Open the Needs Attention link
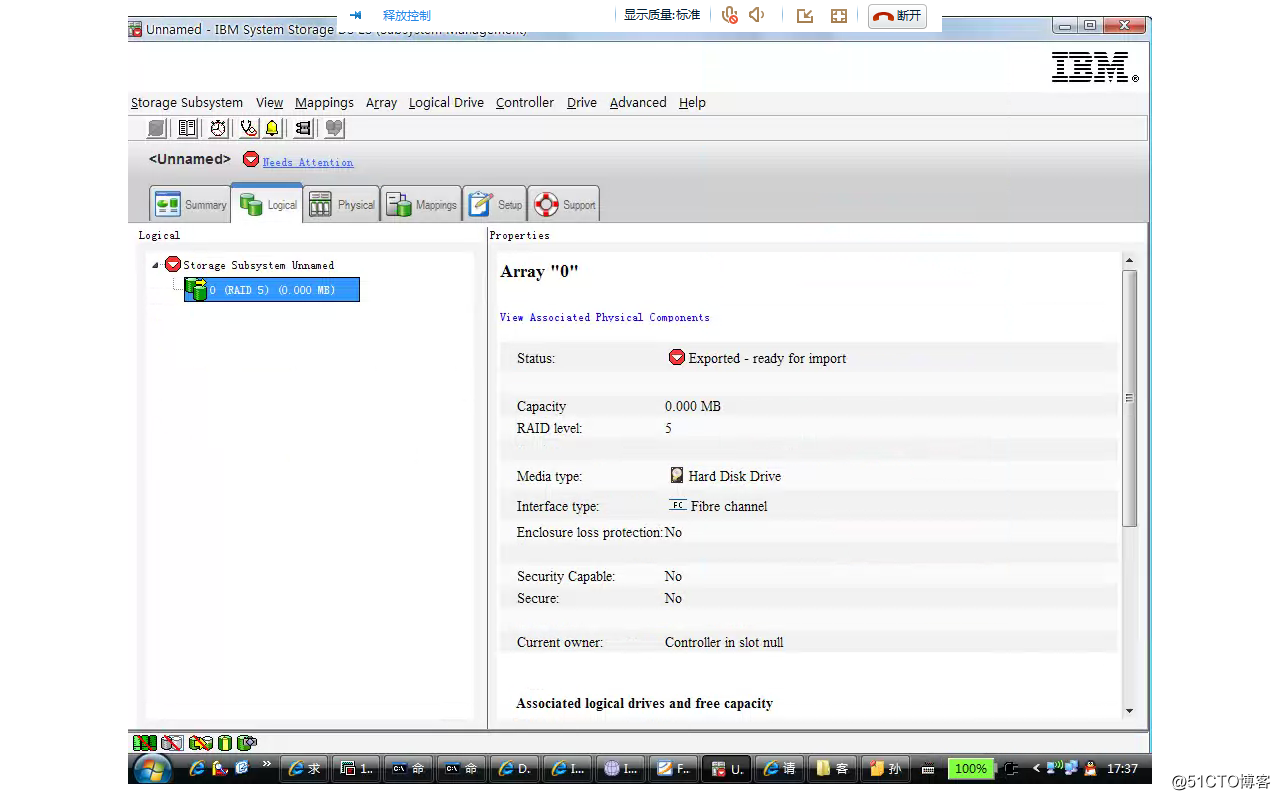 (308, 162)
